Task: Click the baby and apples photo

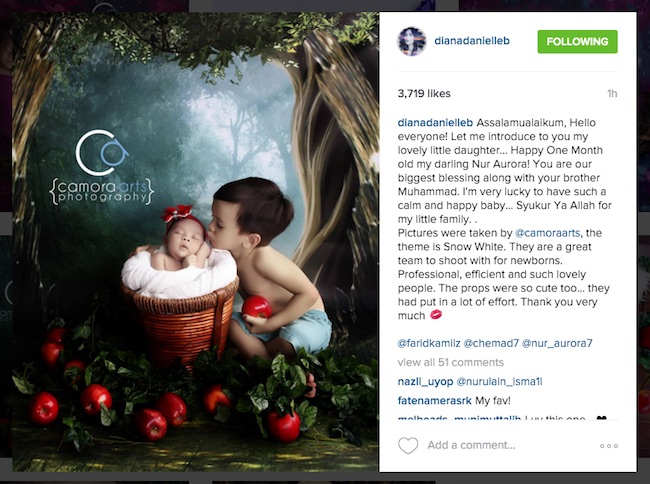Action: click(x=195, y=242)
